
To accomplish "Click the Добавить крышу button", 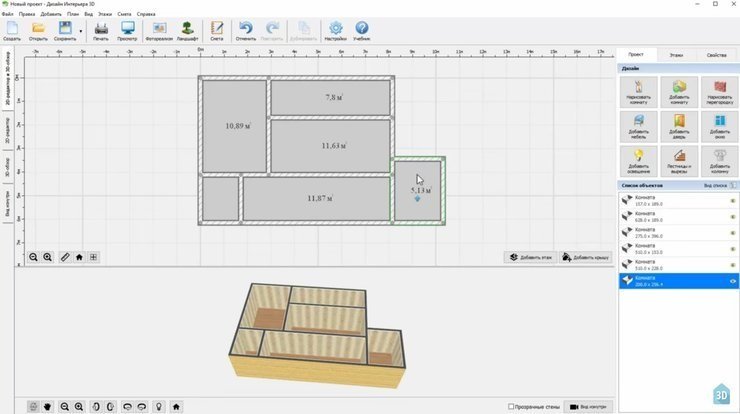I will point(586,257).
